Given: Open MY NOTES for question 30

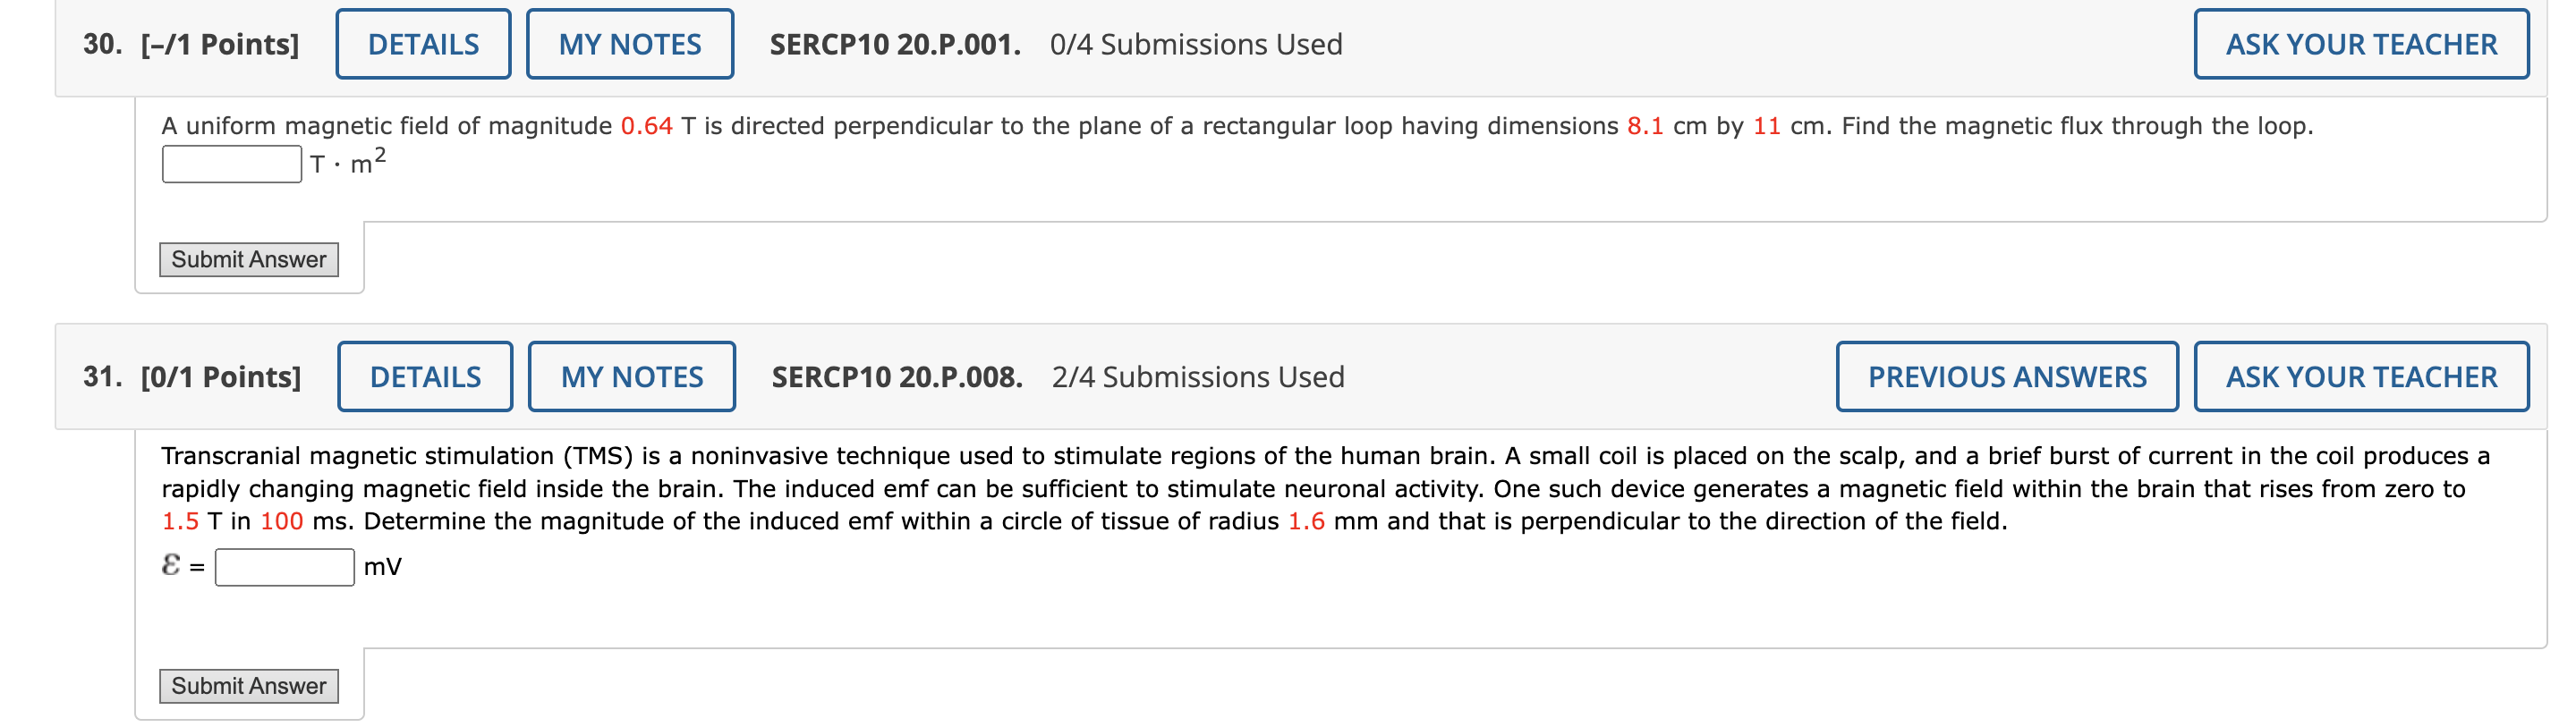Looking at the screenshot, I should tap(631, 44).
